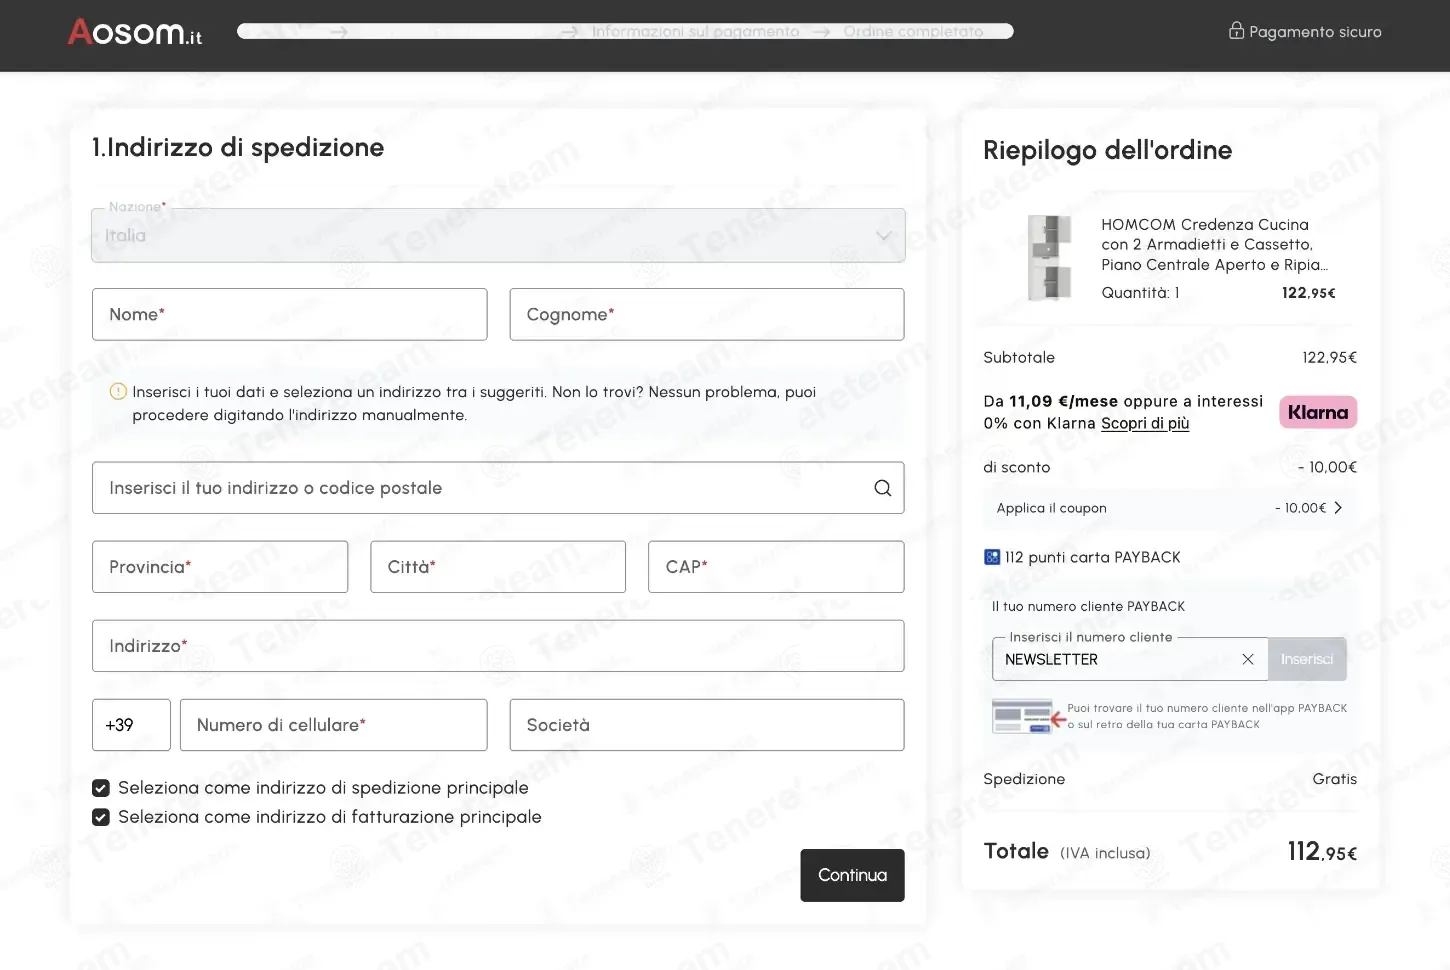Click the PAYBACK points blue icon

point(991,557)
